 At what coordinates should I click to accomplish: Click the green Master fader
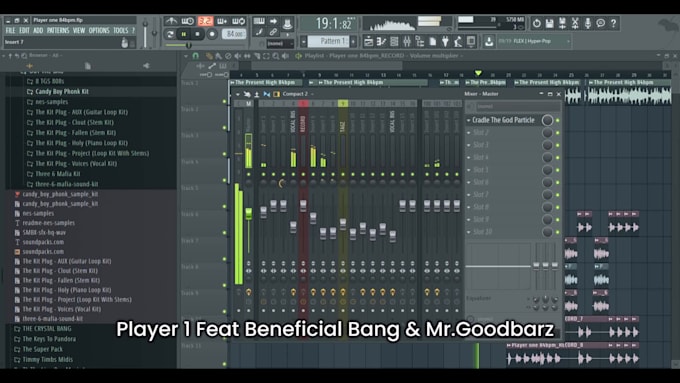248,213
